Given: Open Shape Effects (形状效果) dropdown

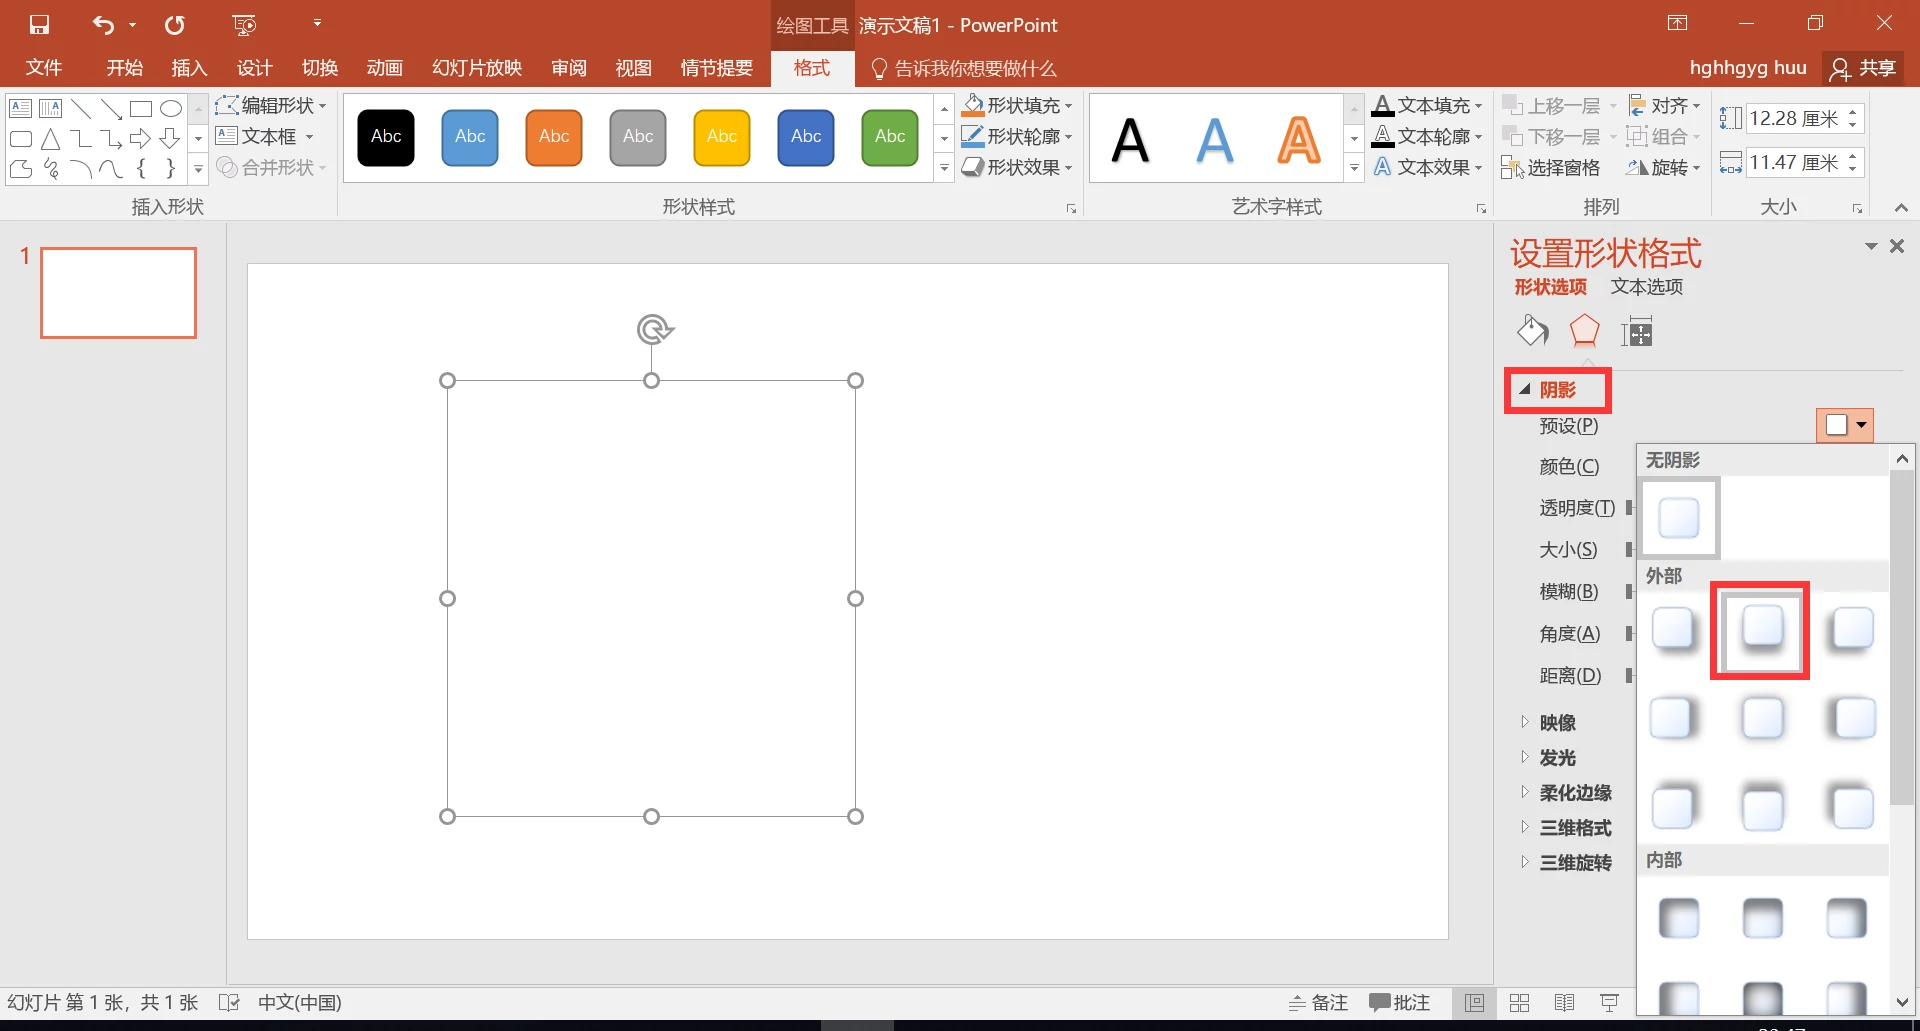Looking at the screenshot, I should tap(1017, 167).
